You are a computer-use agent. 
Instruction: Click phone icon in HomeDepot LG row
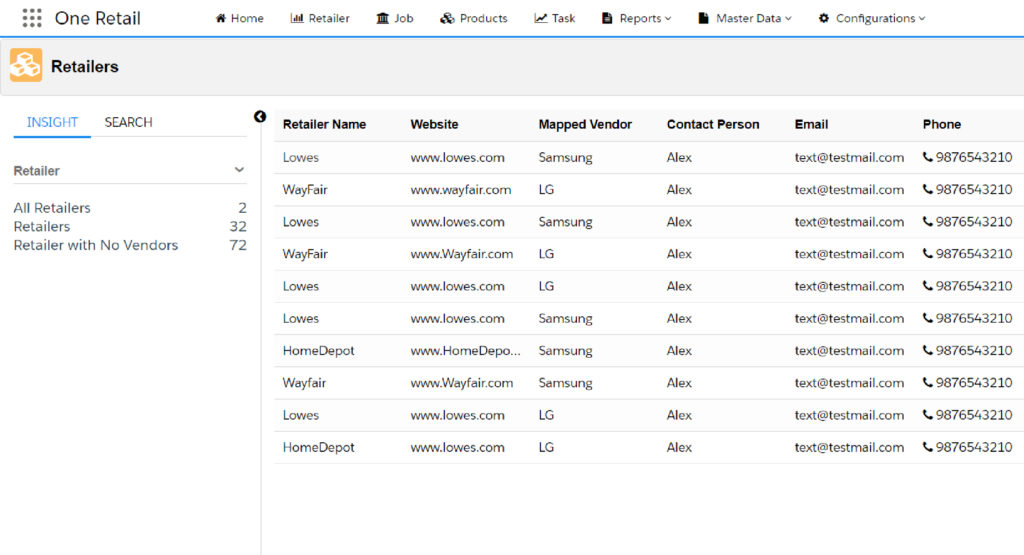click(927, 447)
